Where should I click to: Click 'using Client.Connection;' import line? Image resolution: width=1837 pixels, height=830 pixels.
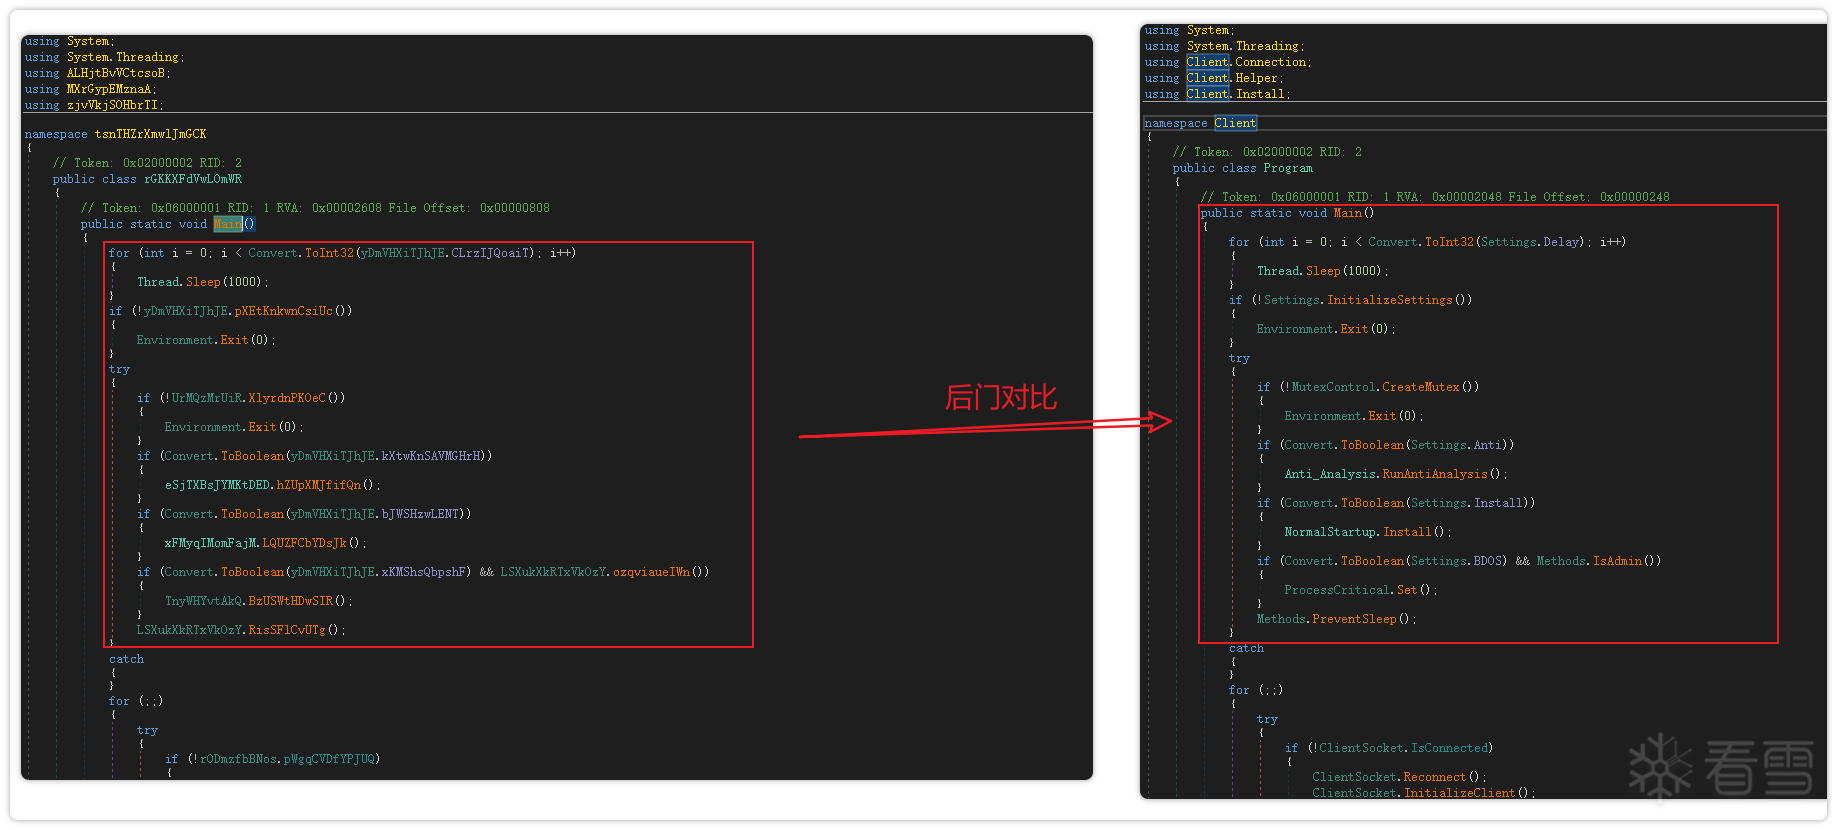1228,62
